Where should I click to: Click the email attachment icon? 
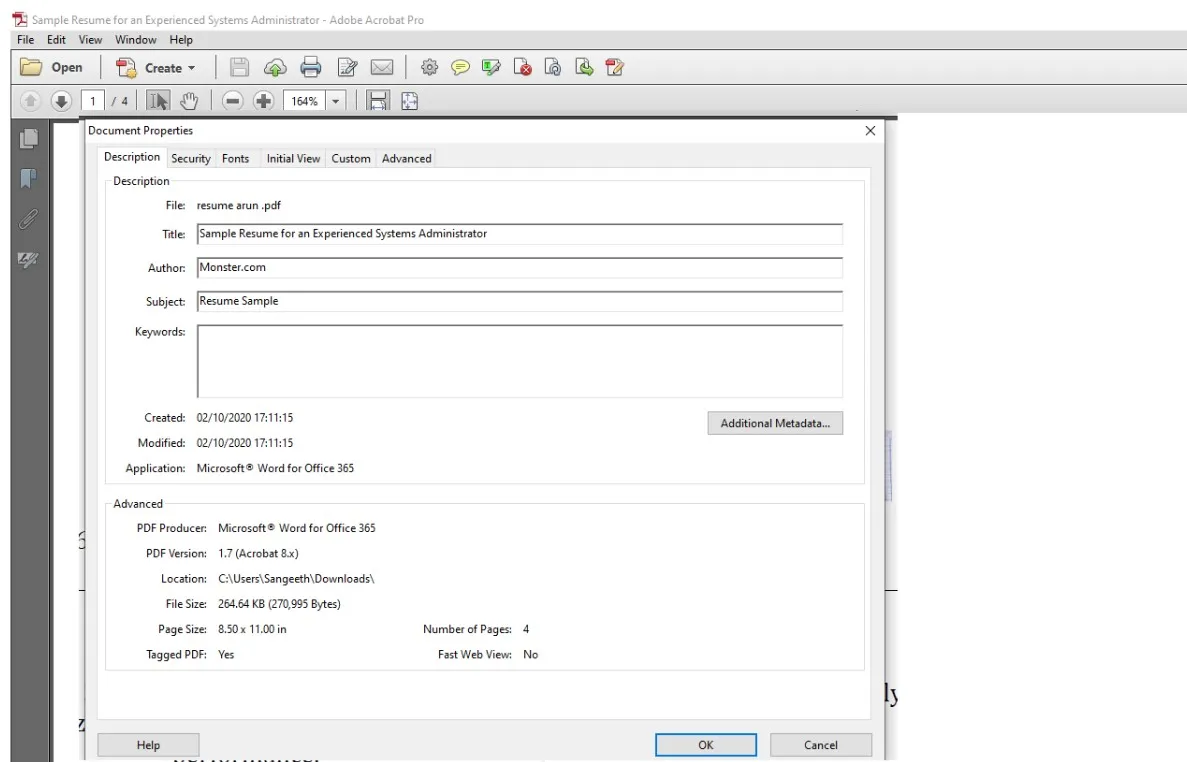pyautogui.click(x=383, y=67)
